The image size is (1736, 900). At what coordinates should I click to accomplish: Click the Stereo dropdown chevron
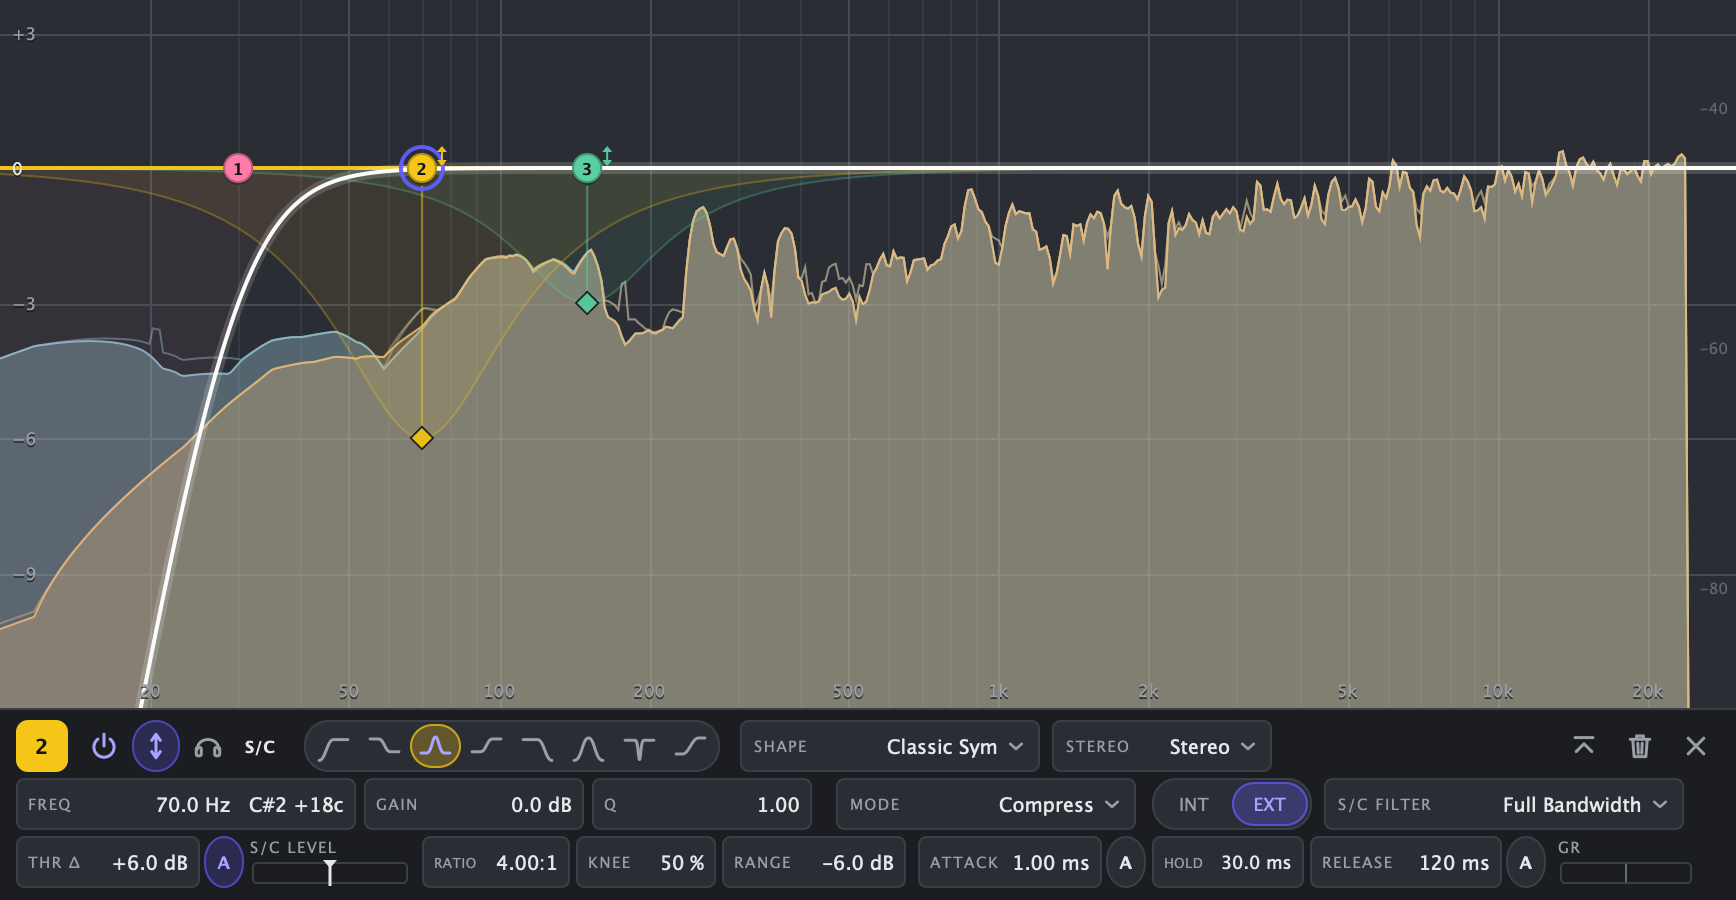1248,747
